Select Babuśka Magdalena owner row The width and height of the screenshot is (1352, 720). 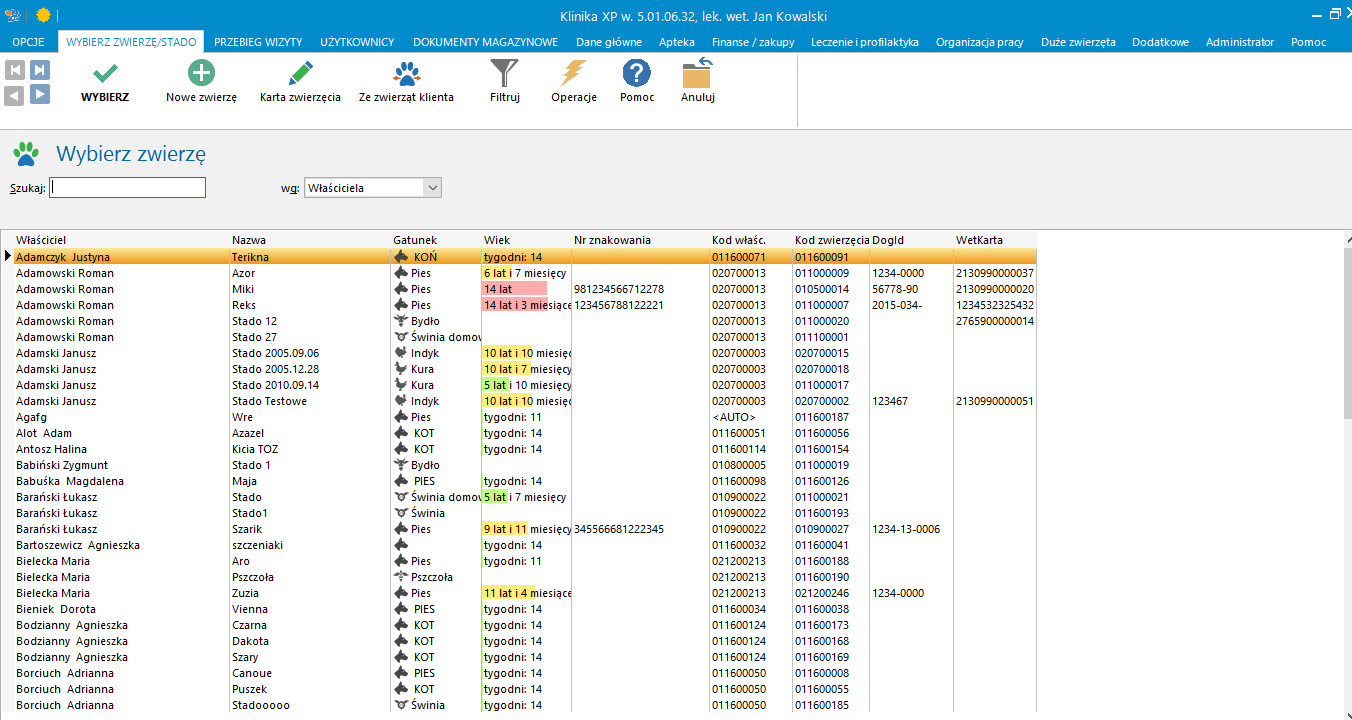click(x=525, y=481)
